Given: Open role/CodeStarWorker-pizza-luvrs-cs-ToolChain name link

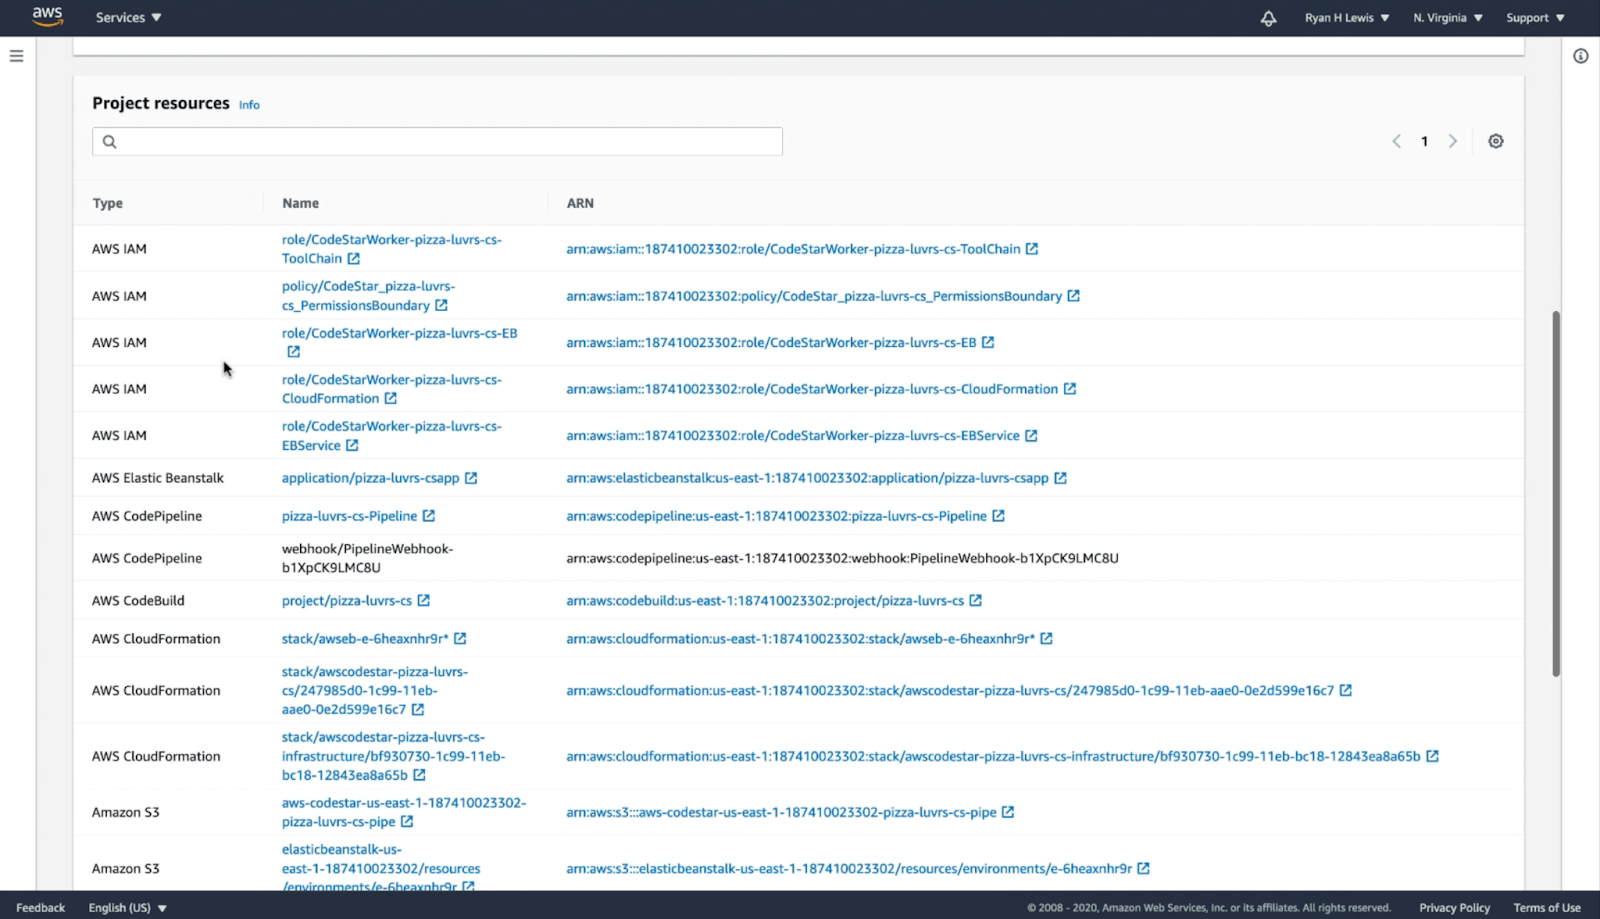Looking at the screenshot, I should tap(391, 249).
